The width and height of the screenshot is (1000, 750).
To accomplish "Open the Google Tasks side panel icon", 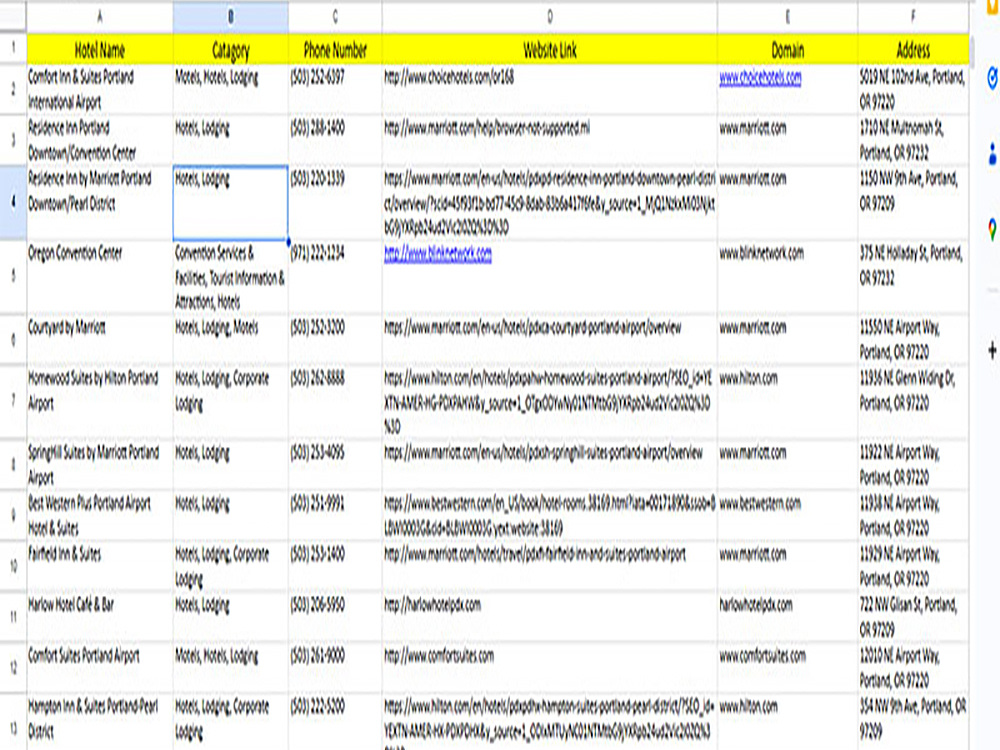I will coord(992,79).
